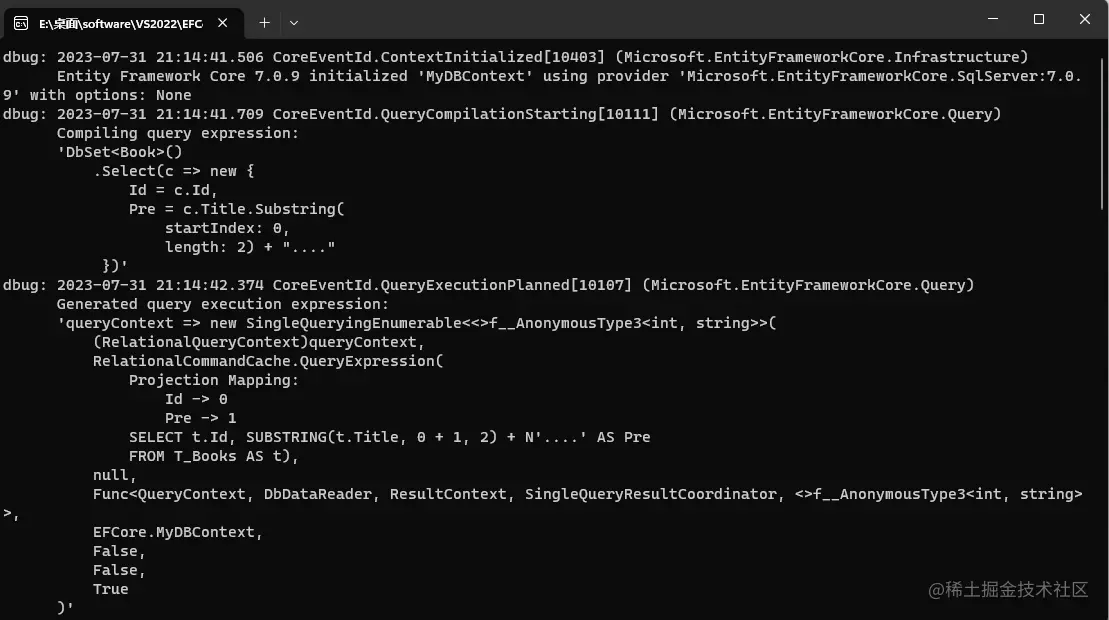The width and height of the screenshot is (1109, 620).
Task: Click the 'Compiling query expression:' text
Action: click(178, 133)
